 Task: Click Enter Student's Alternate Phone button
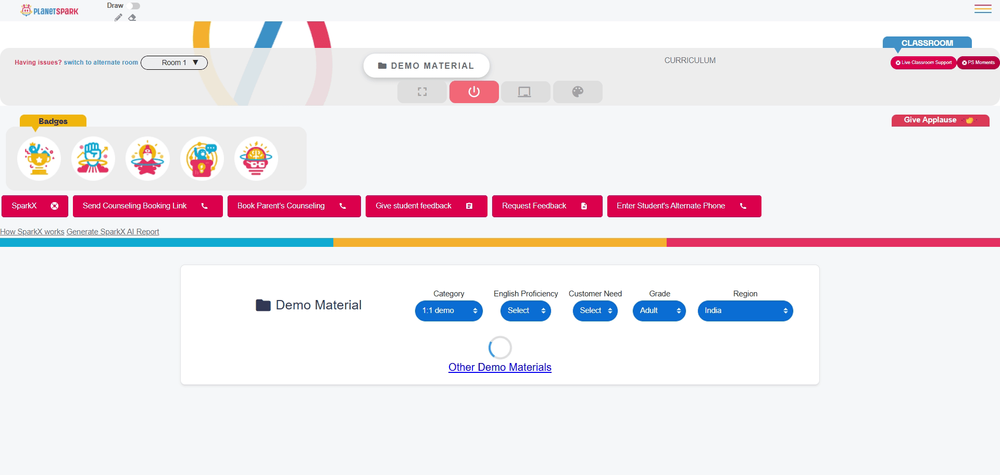[x=684, y=206]
